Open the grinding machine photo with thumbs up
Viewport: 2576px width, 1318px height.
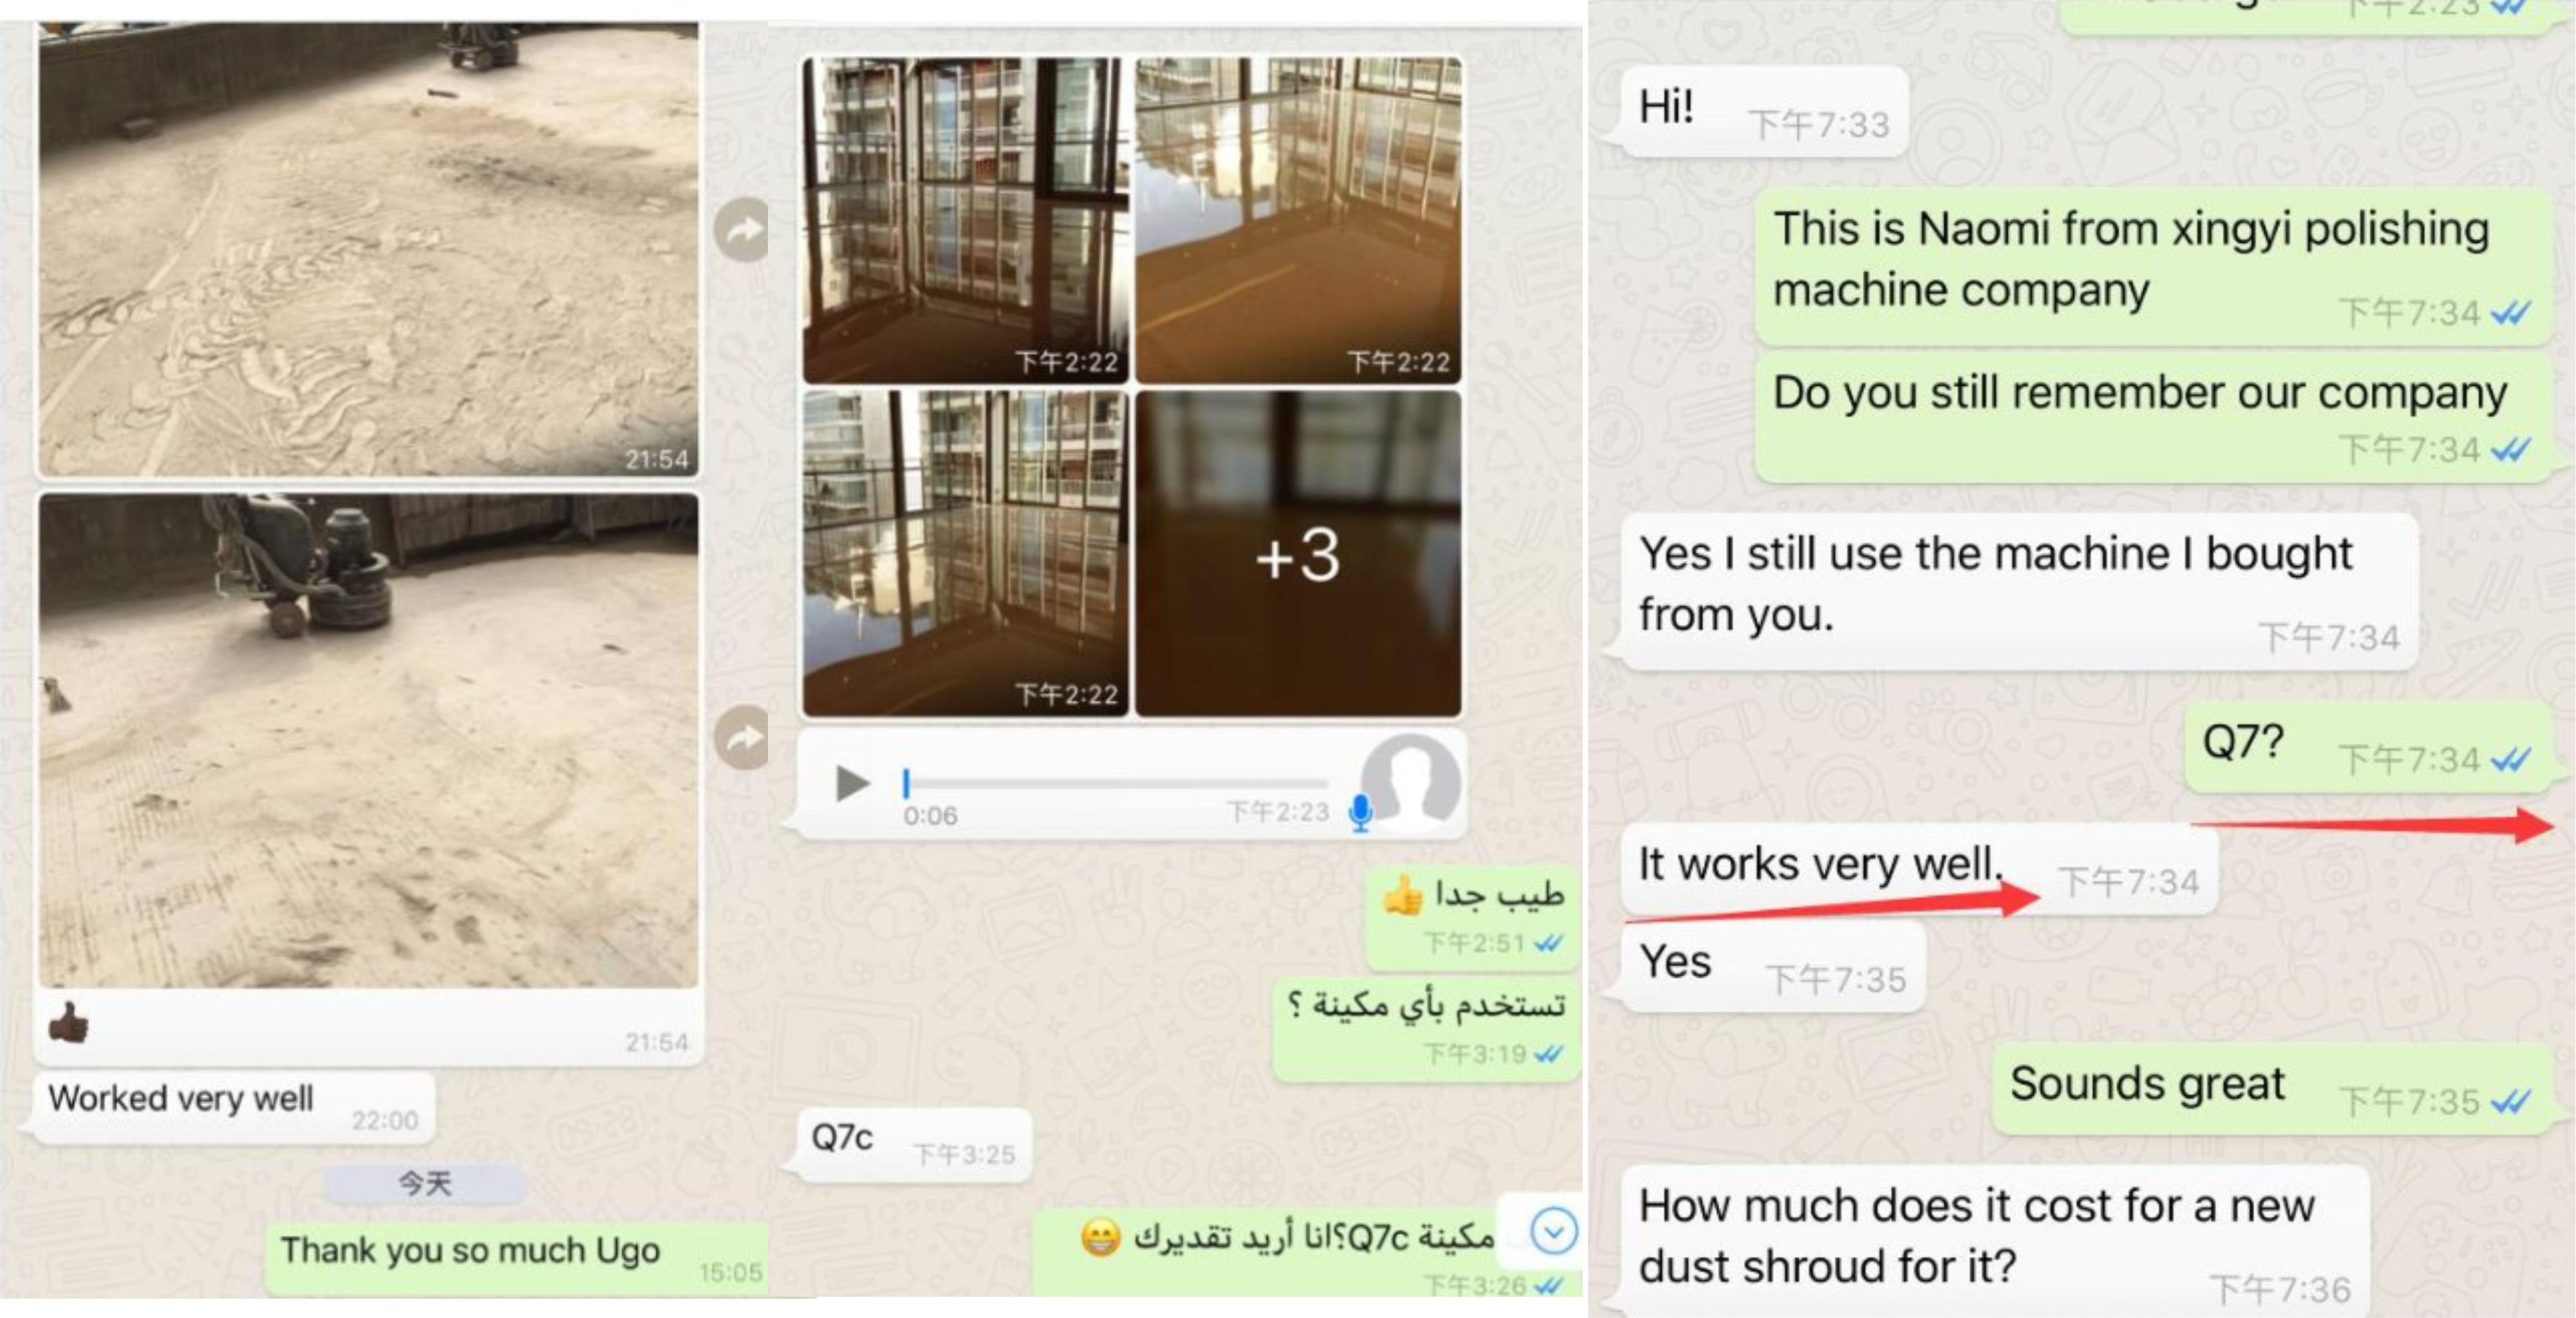369,741
